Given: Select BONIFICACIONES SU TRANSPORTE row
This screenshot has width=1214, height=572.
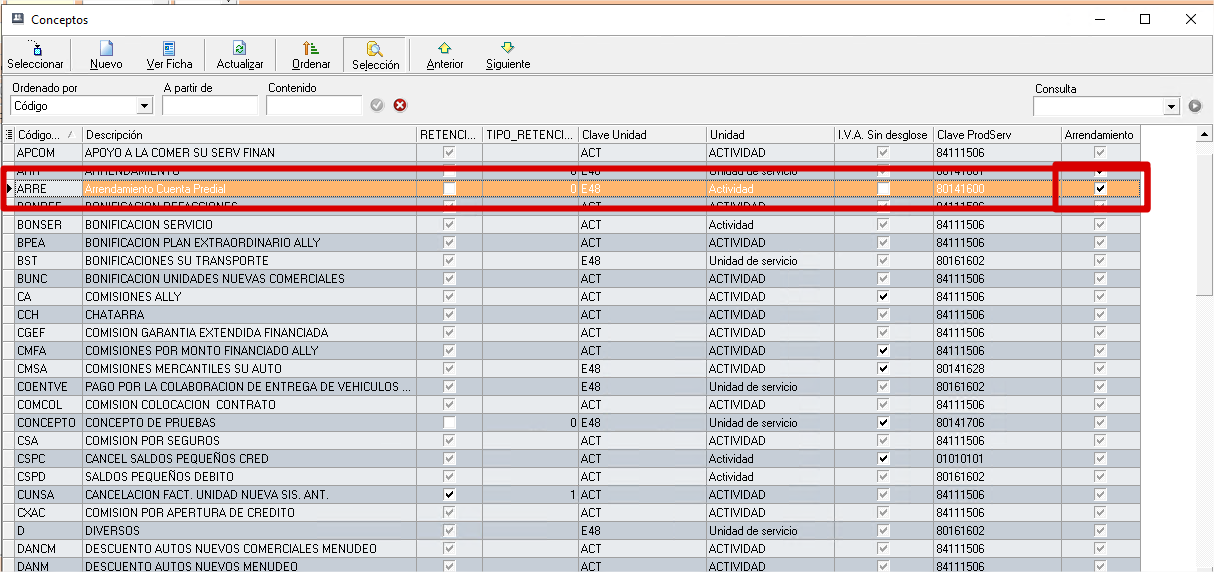Looking at the screenshot, I should tap(572, 260).
